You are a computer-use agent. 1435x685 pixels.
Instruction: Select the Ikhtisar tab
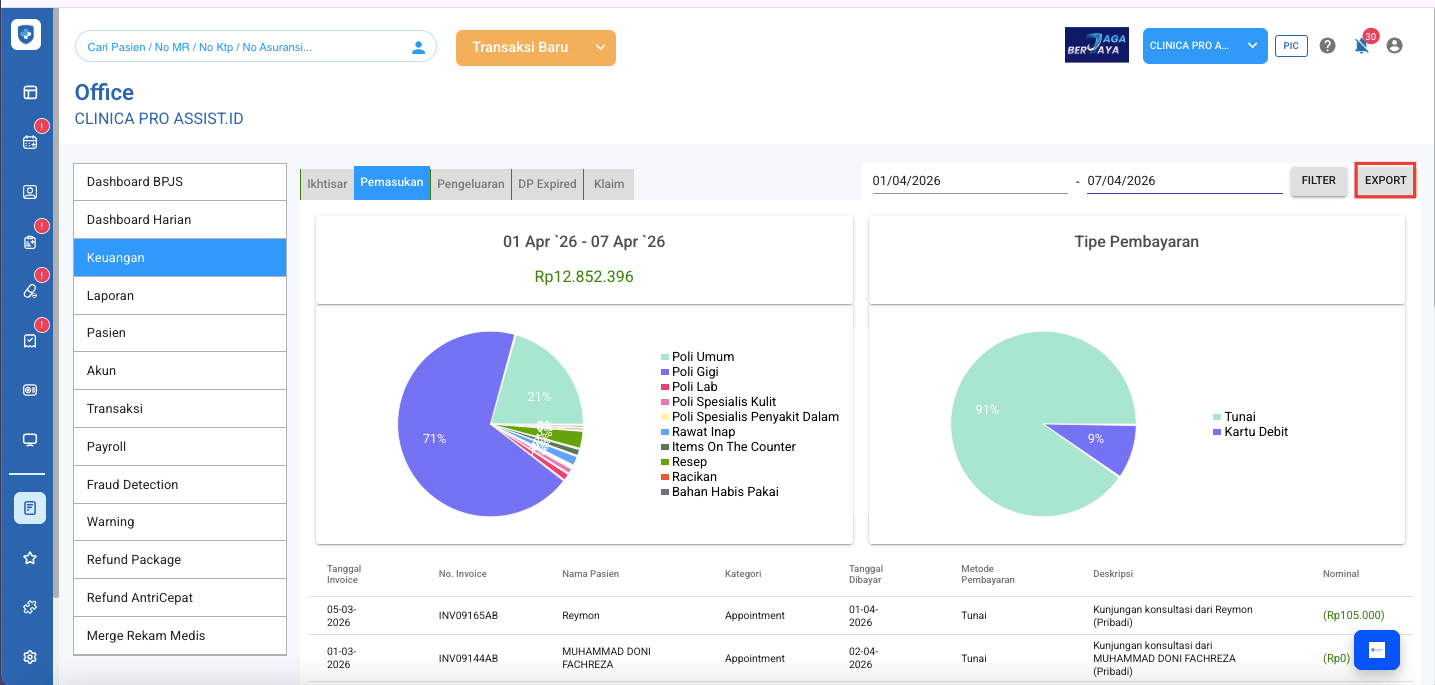[x=327, y=184]
